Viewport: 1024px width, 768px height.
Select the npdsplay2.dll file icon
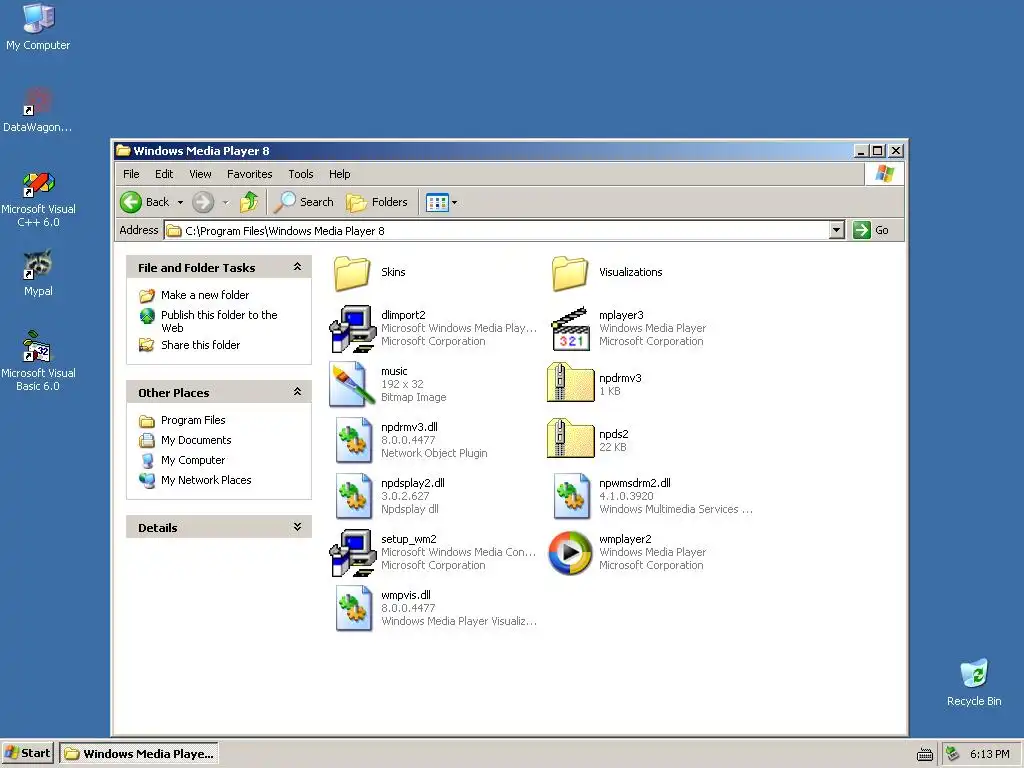pos(353,496)
